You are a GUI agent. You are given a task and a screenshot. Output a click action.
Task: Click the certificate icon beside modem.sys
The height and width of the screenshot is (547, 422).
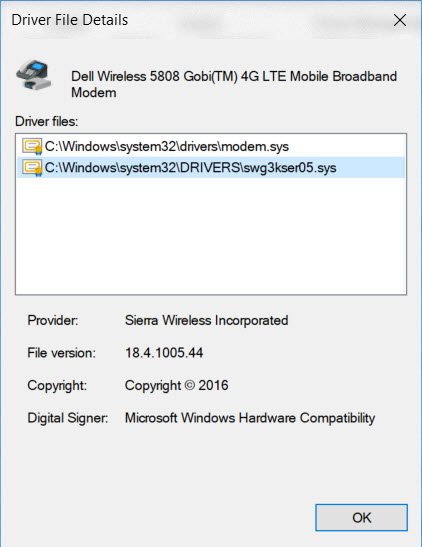click(32, 147)
